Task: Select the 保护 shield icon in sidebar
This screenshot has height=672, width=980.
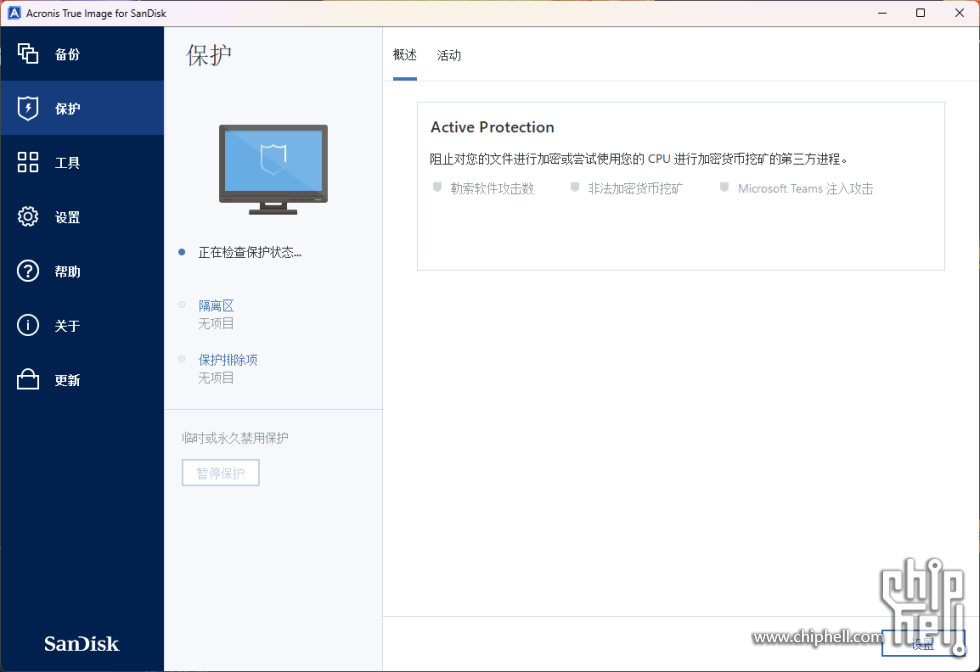Action: click(x=28, y=108)
